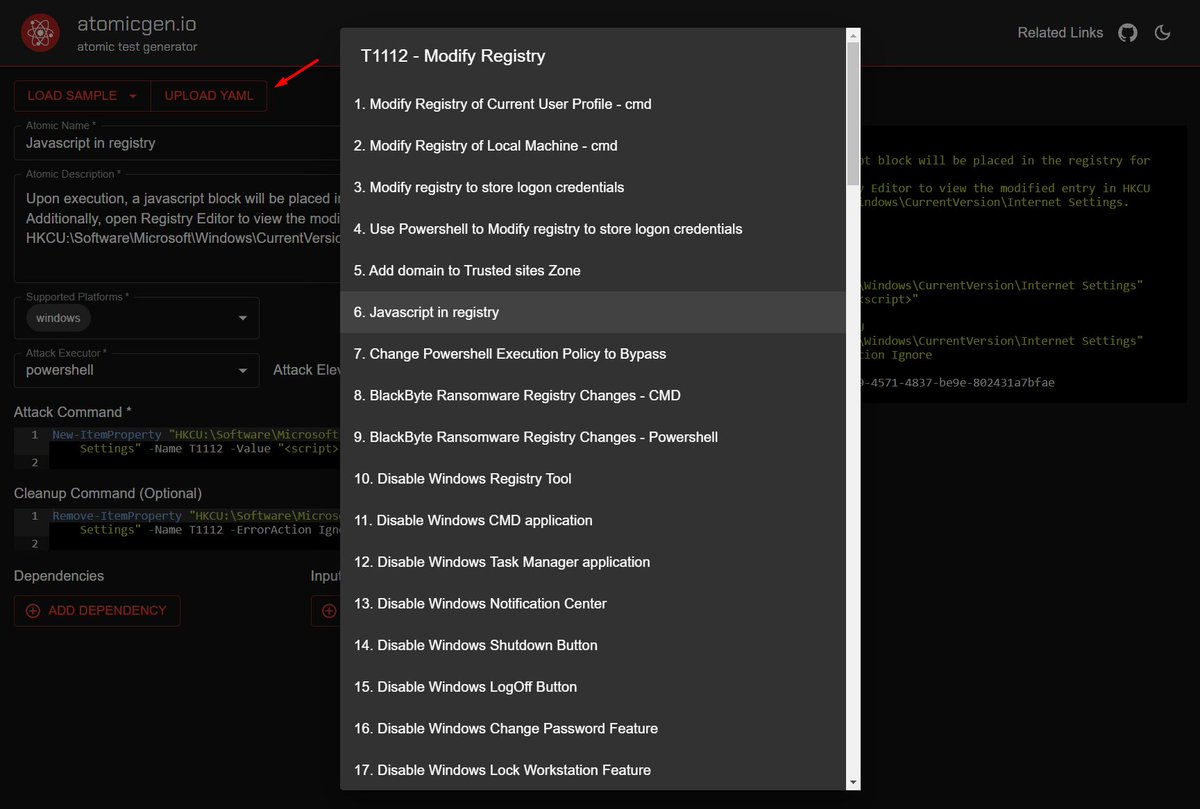Click the Atomic Name input field
This screenshot has height=809, width=1200.
click(177, 143)
